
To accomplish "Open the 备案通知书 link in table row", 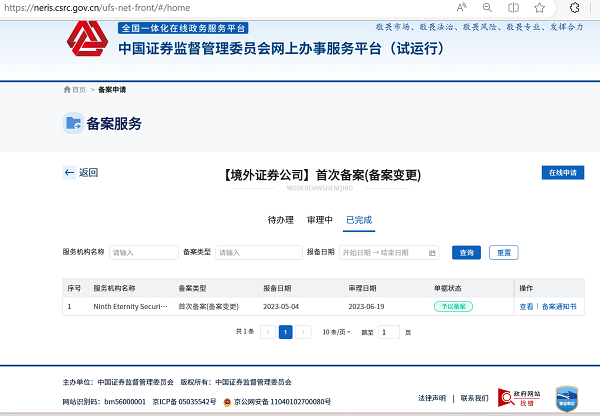I will [559, 306].
